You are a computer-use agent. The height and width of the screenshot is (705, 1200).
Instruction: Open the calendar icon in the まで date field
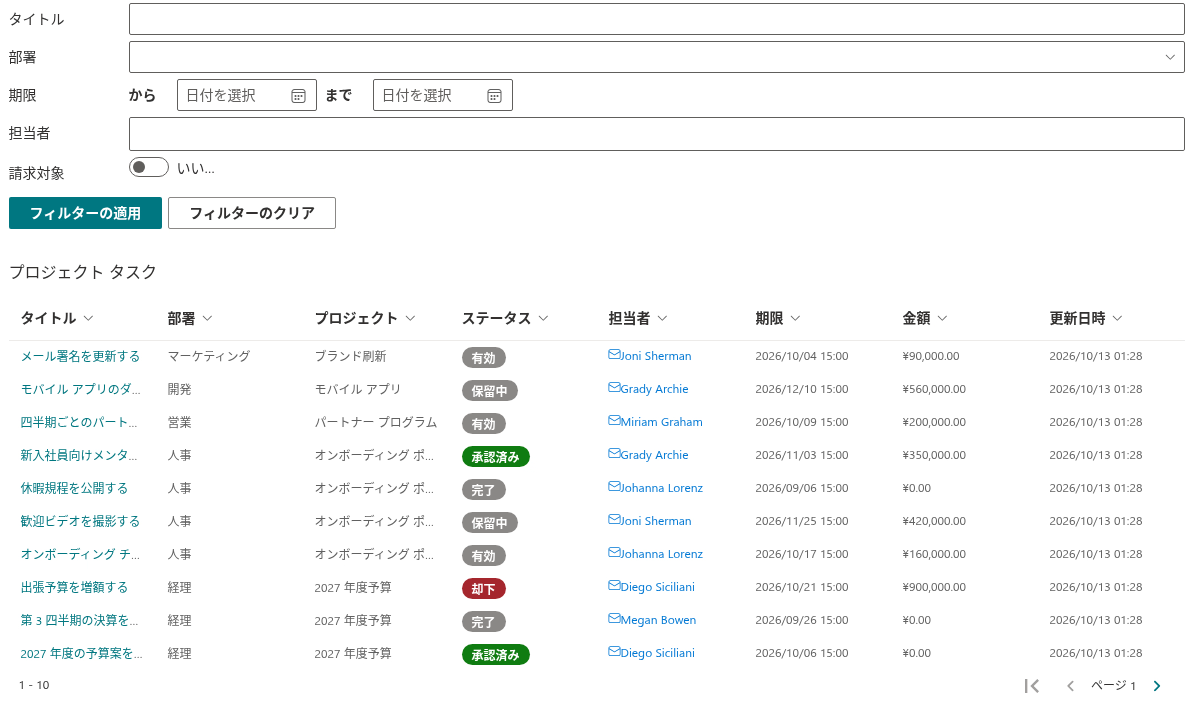[494, 96]
